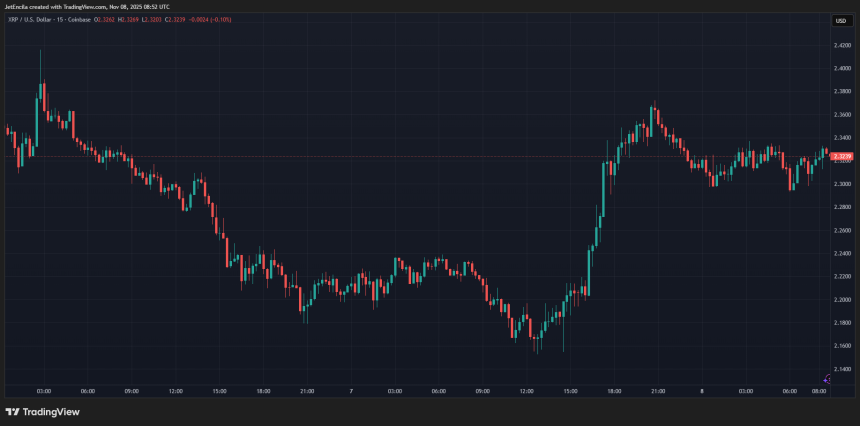Viewport: 860px width, 426px height.
Task: Click the USD currency label
Action: click(840, 20)
